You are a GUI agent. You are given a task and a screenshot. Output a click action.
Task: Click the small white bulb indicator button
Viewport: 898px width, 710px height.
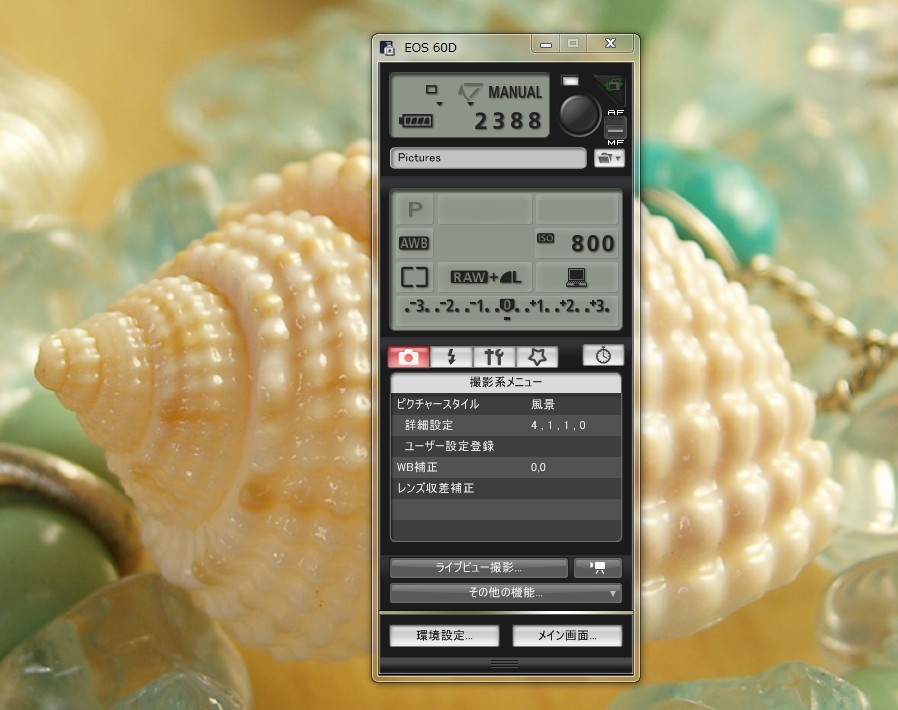(x=570, y=81)
